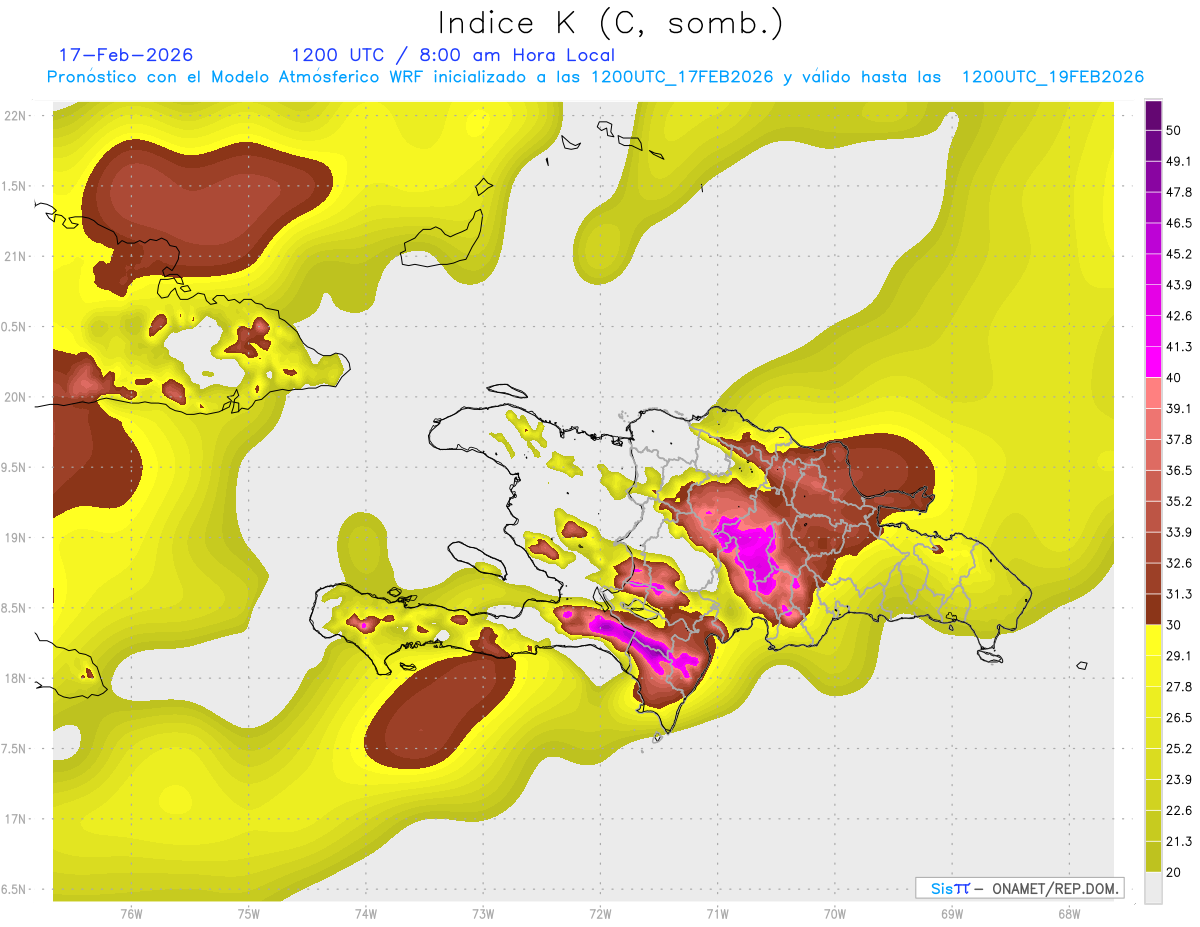Select the "21N" latitude label
The image size is (1200, 927).
pos(16,256)
